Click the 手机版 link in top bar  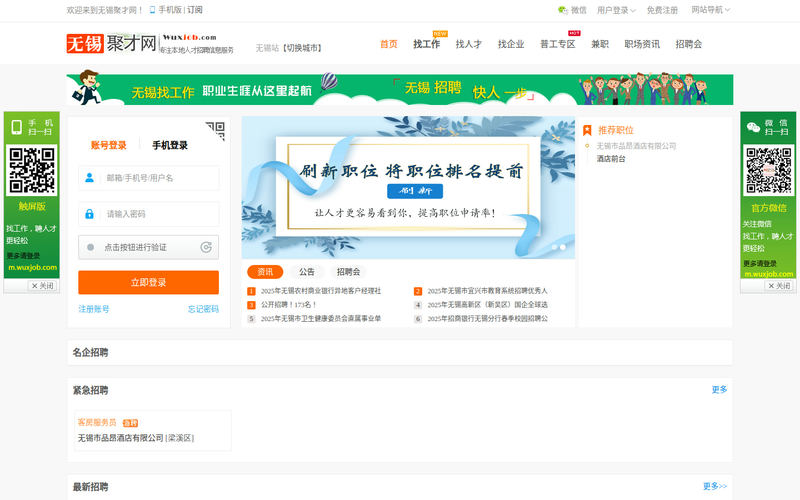170,10
